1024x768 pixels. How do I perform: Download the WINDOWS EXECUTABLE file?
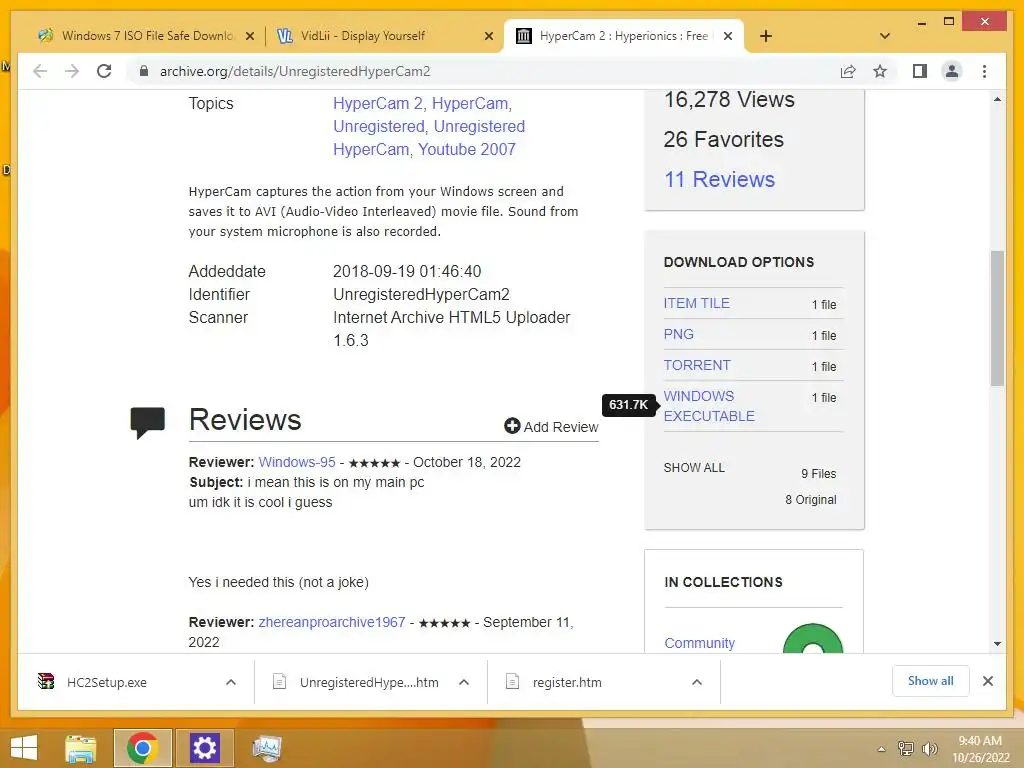(x=709, y=406)
